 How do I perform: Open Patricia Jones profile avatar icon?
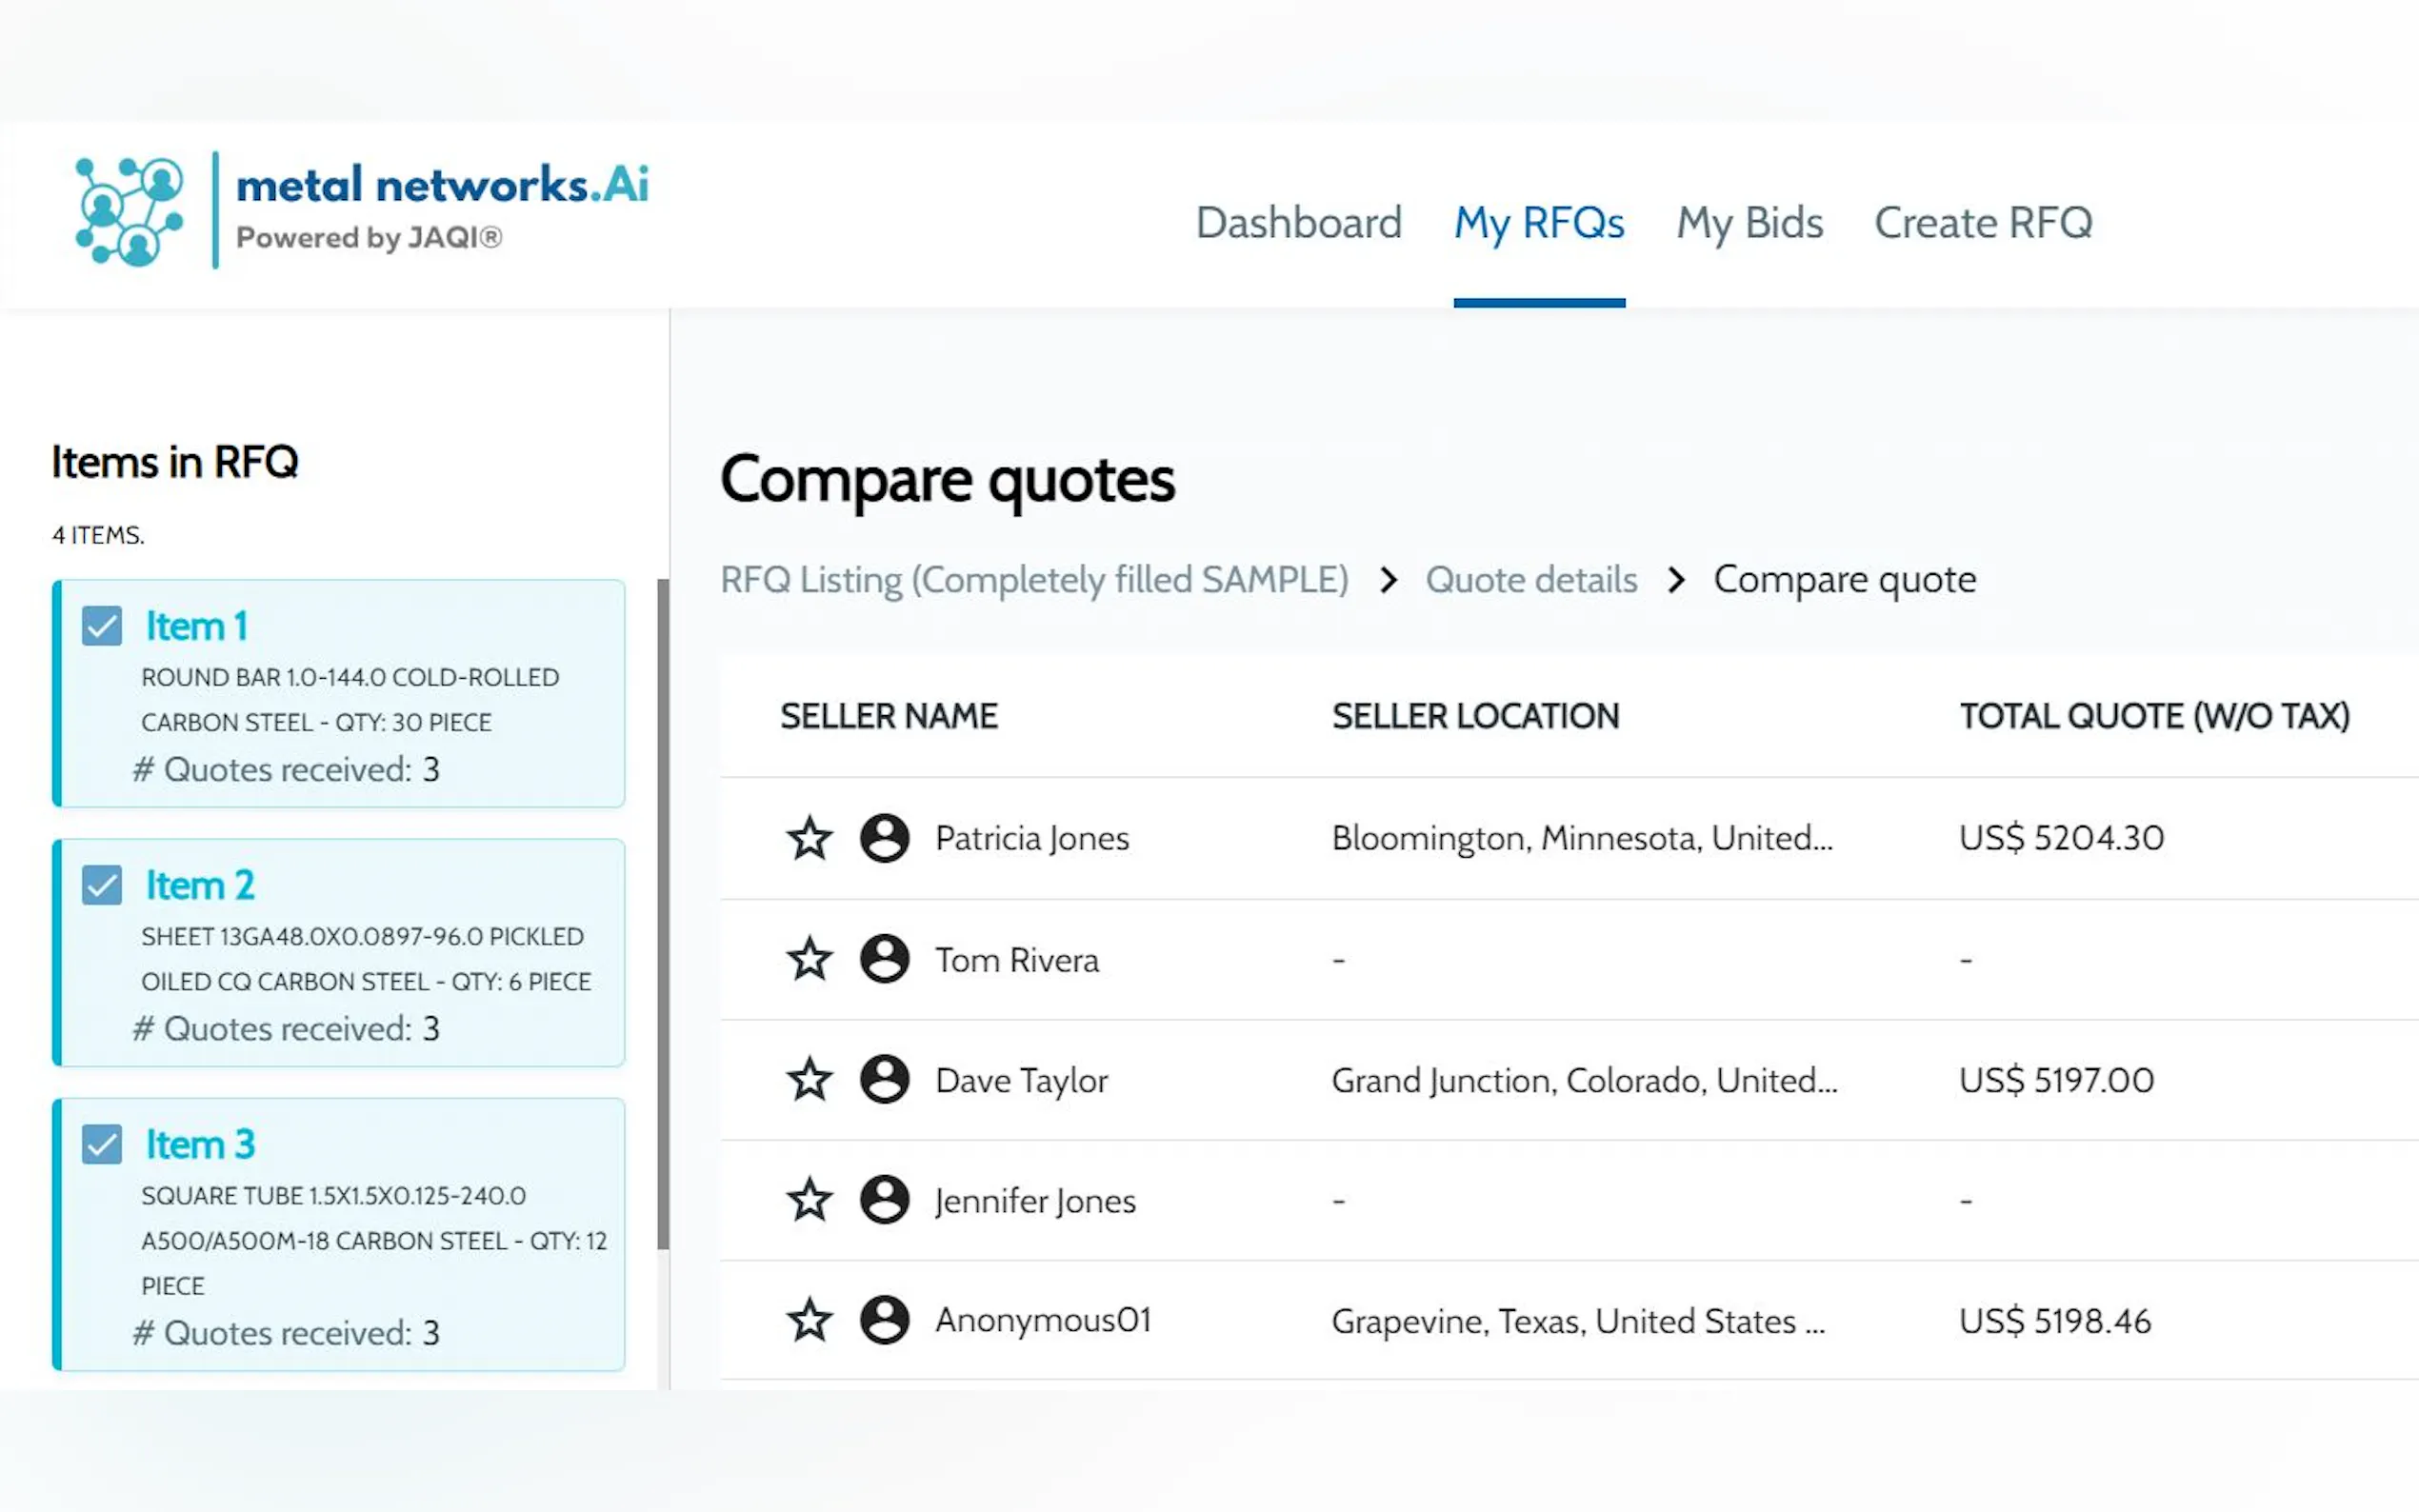coord(884,838)
